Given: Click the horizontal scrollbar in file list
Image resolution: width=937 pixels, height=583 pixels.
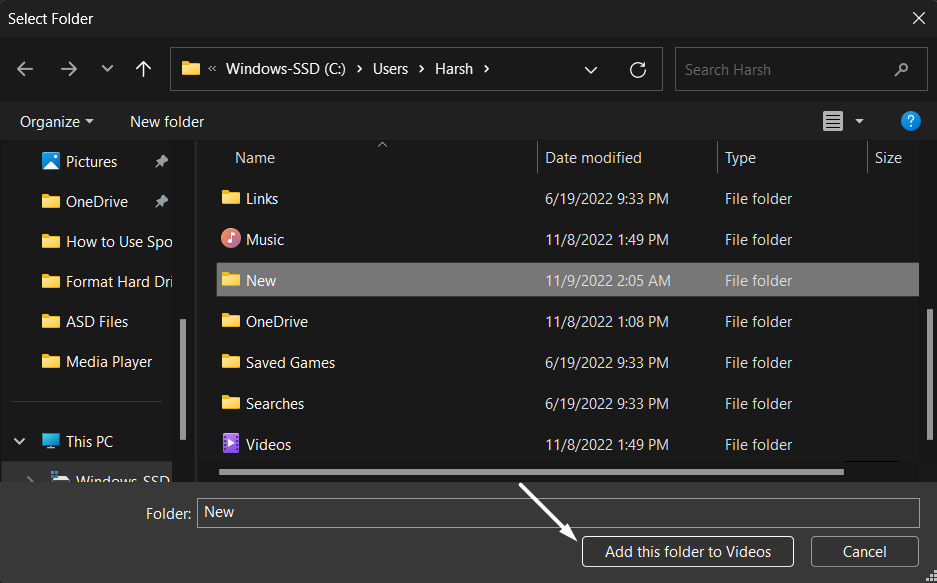Looking at the screenshot, I should click(x=530, y=471).
